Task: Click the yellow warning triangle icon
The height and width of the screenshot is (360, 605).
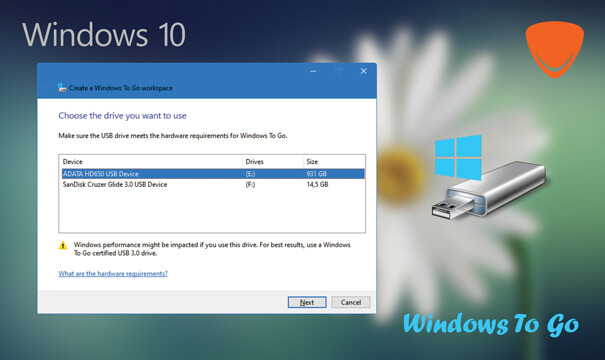Action: pos(63,245)
